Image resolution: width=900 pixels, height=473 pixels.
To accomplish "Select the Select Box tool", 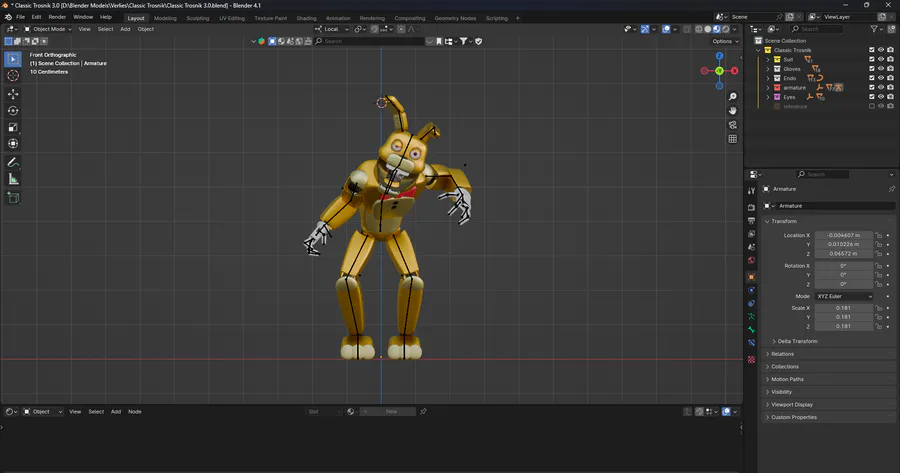I will [13, 59].
